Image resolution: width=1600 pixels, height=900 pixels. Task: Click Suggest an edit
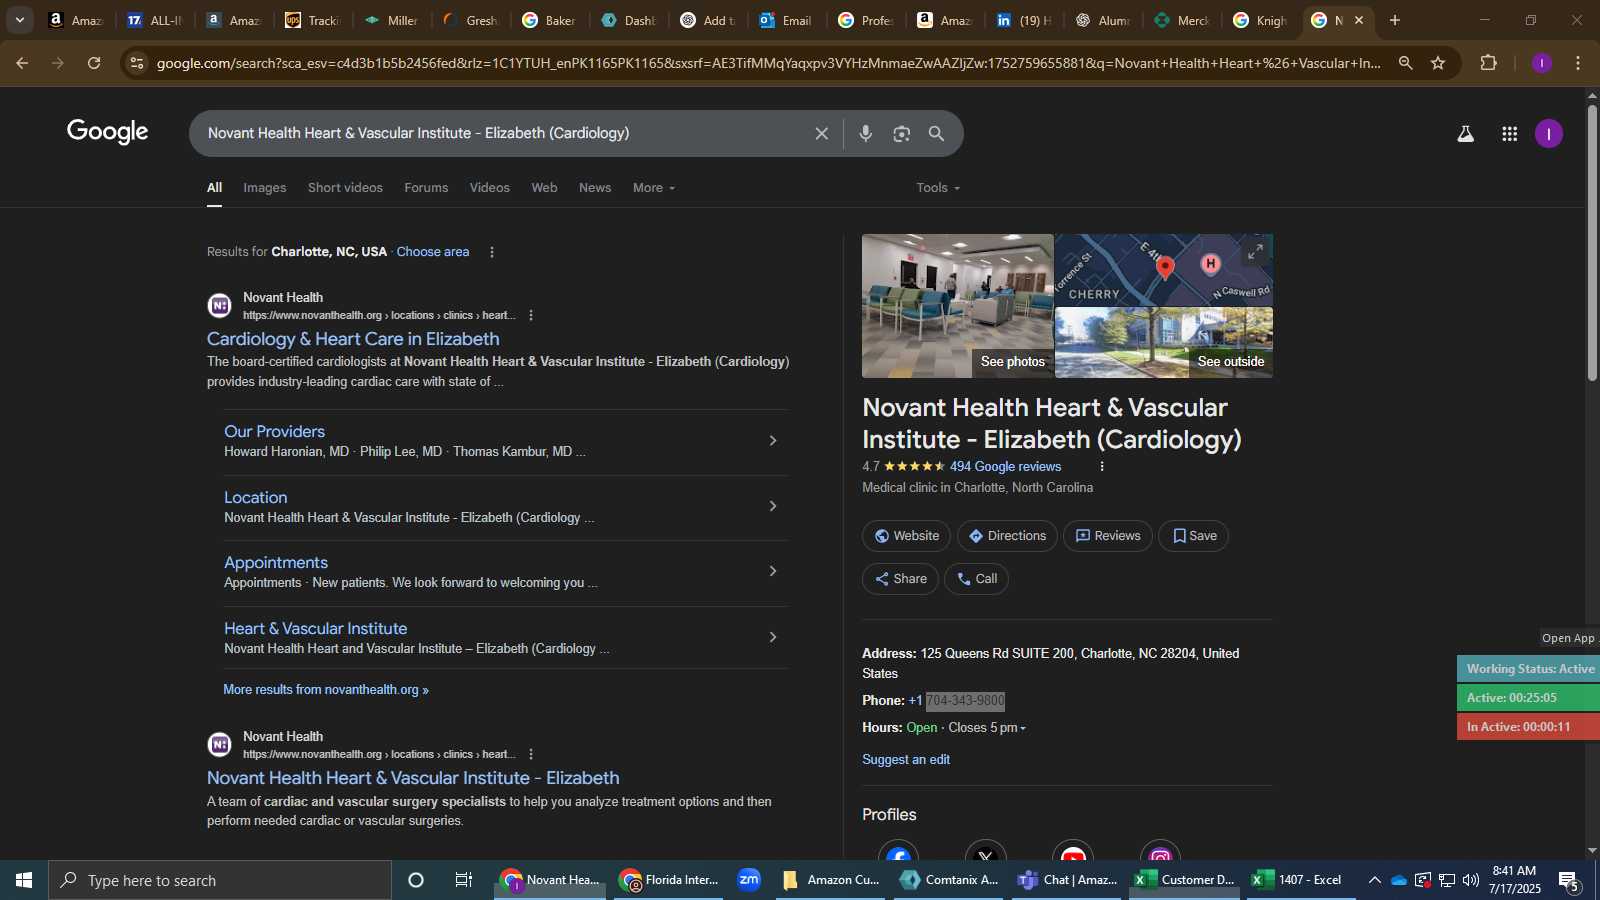pos(906,760)
